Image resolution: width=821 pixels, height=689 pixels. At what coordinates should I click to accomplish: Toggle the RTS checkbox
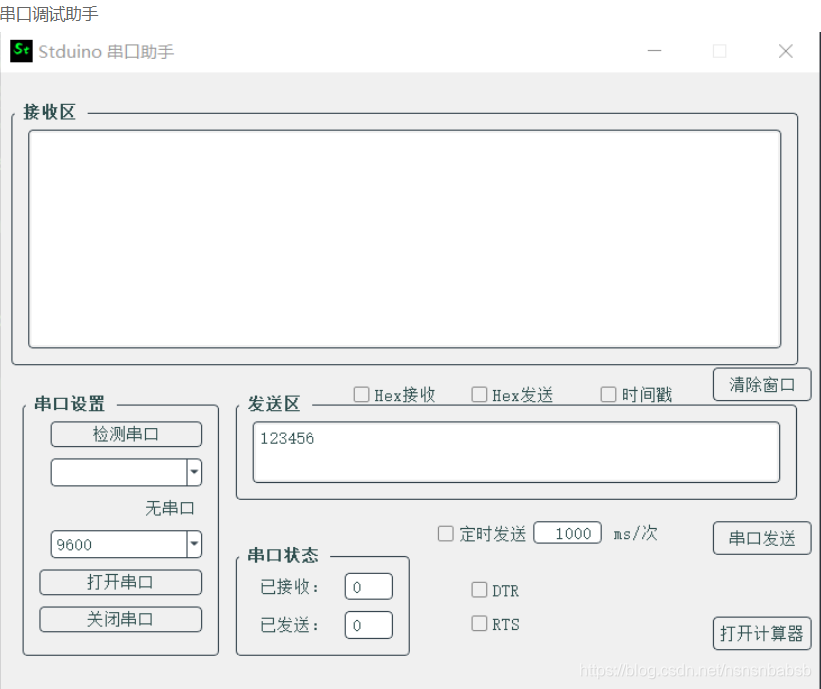[479, 624]
